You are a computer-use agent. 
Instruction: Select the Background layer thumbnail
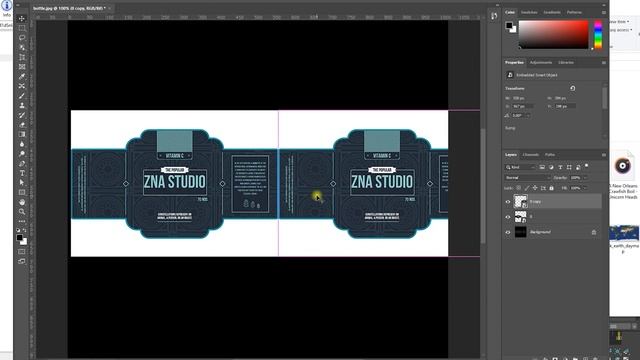(x=520, y=232)
